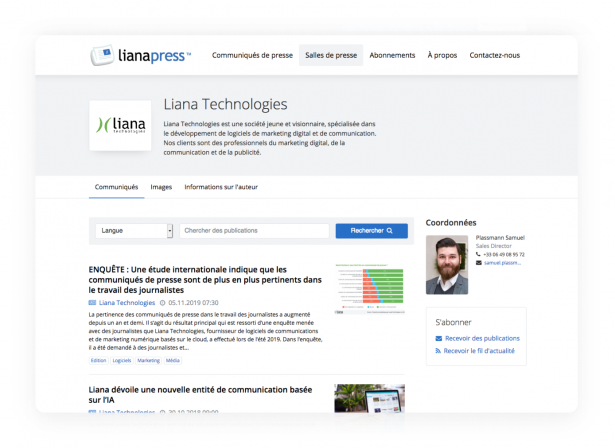Click the envelope icon next to samuel.plassm
The width and height of the screenshot is (615, 448).
(479, 263)
